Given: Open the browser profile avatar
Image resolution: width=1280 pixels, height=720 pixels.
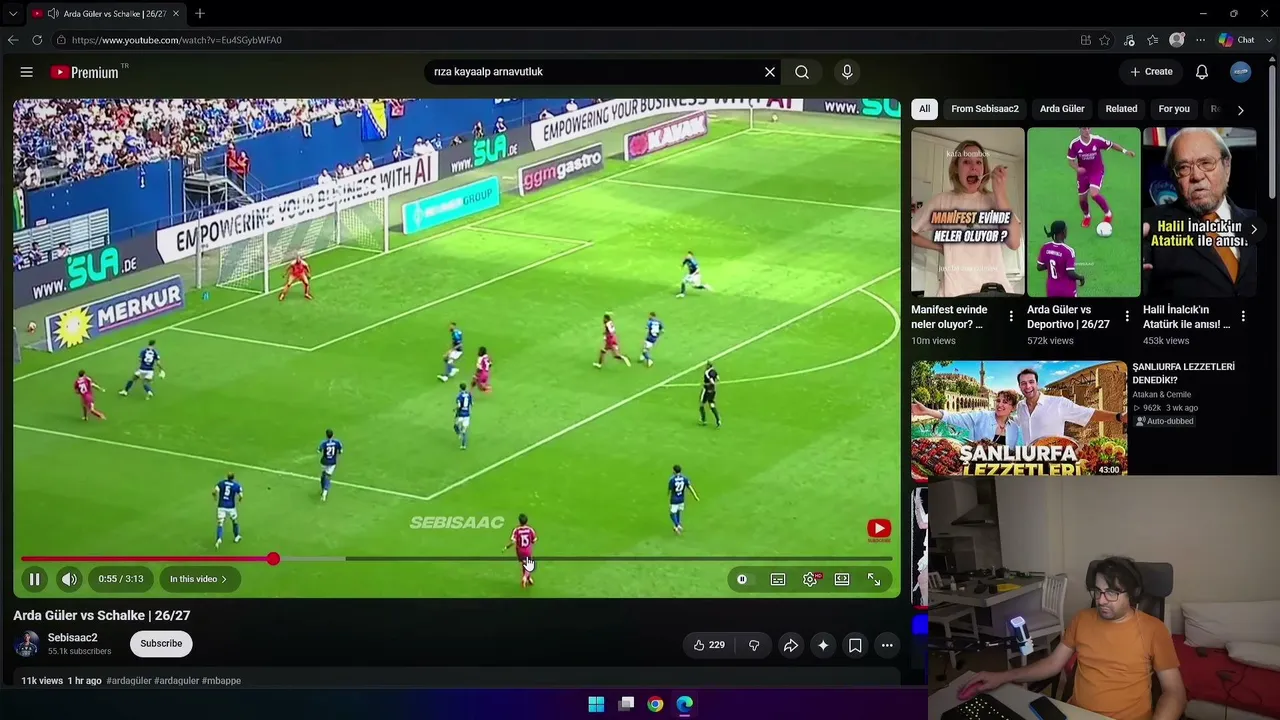Looking at the screenshot, I should pos(1177,40).
